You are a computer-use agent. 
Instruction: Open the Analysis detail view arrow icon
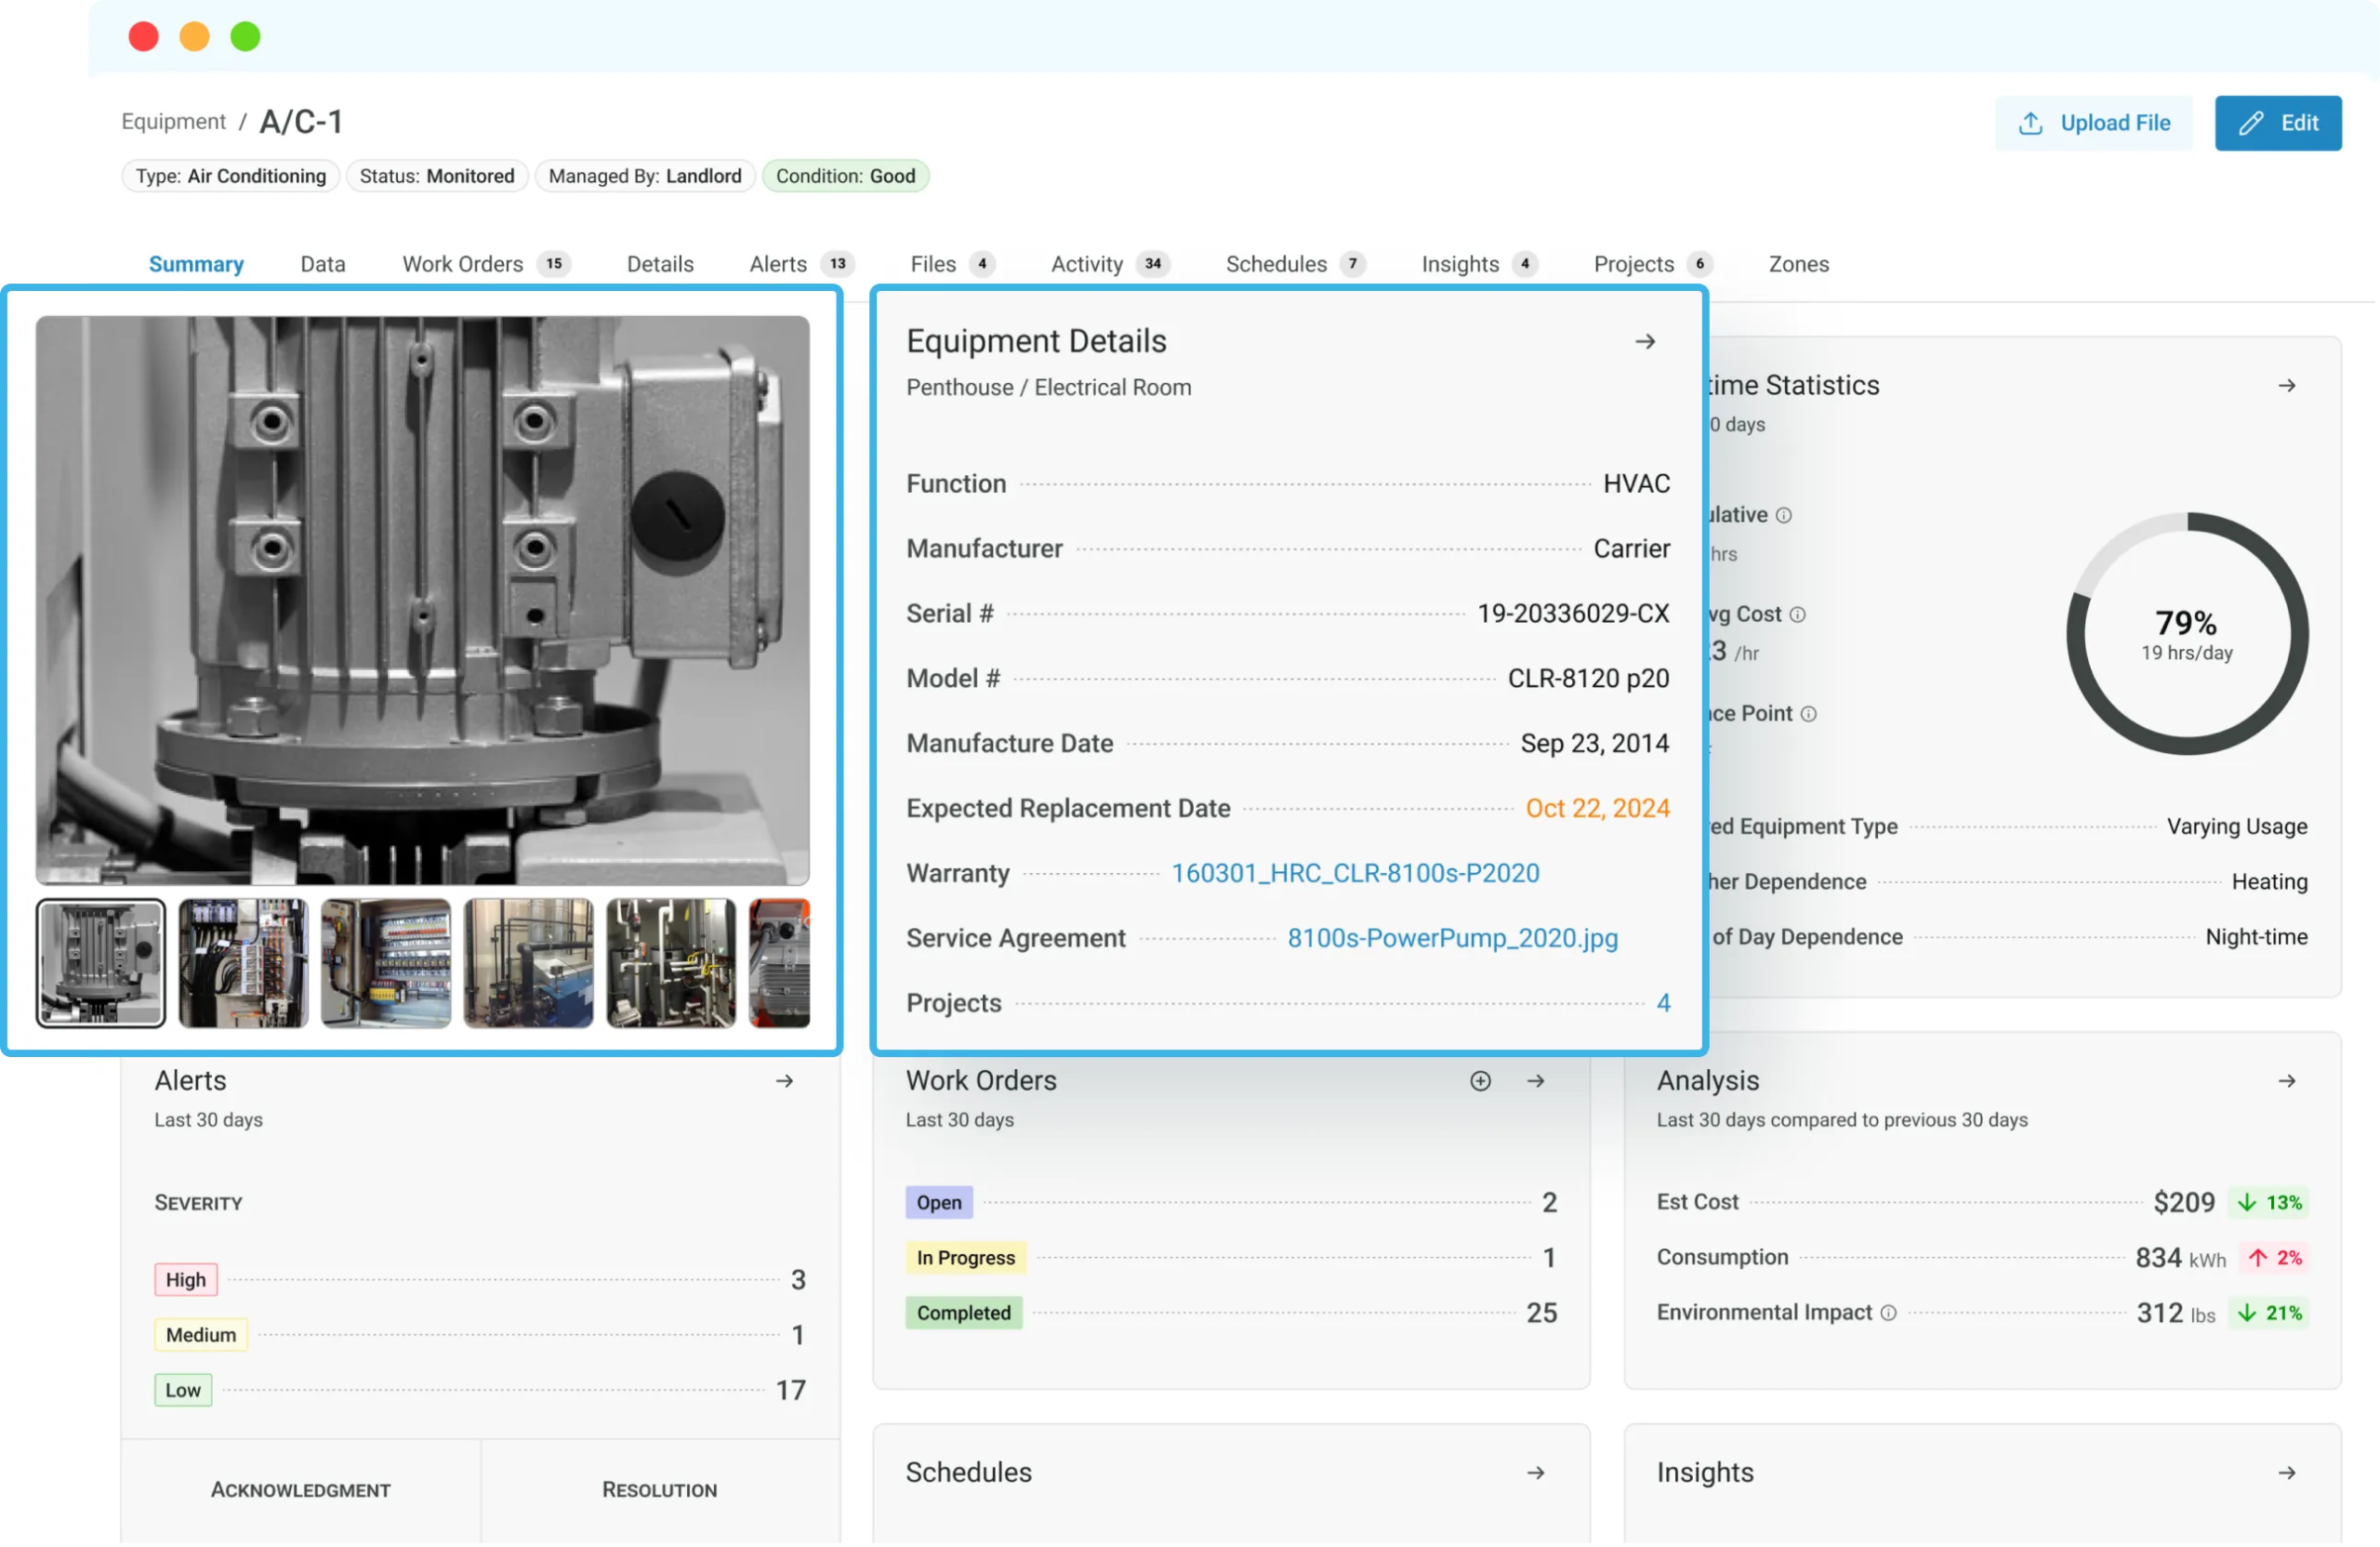[2288, 1081]
